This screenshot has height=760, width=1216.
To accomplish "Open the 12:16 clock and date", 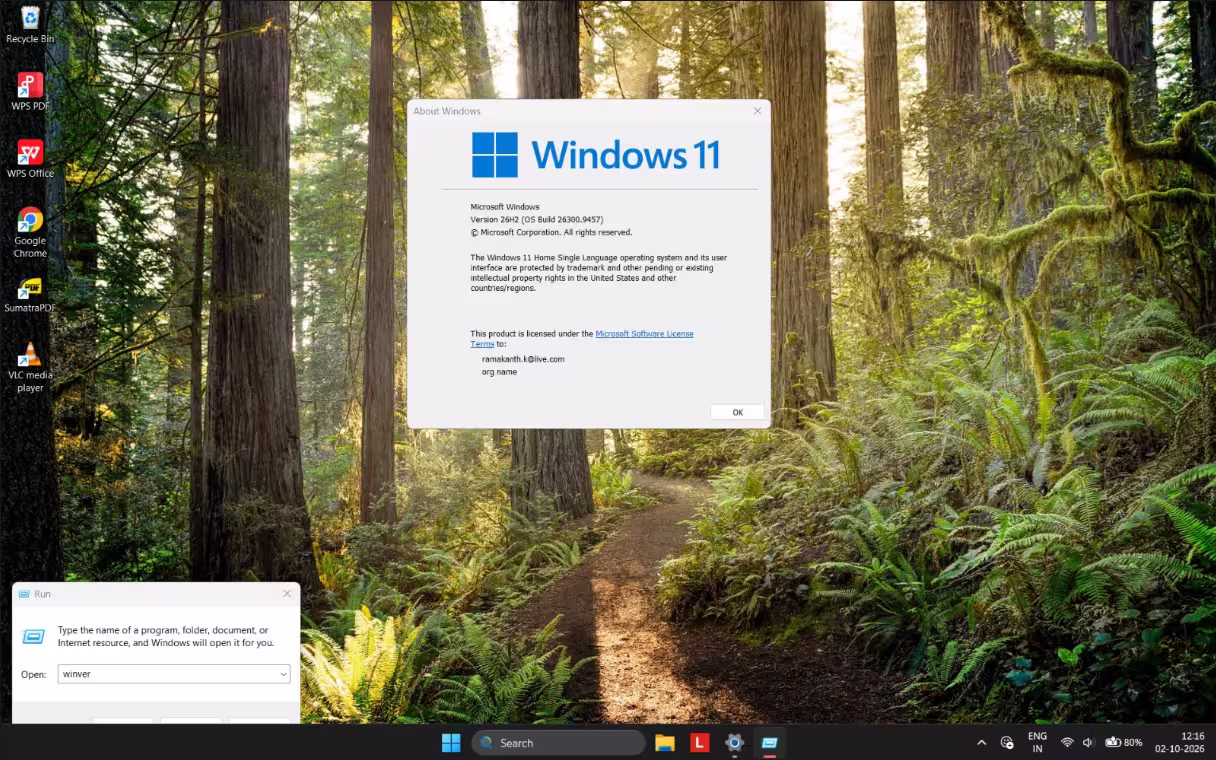I will (x=1179, y=743).
